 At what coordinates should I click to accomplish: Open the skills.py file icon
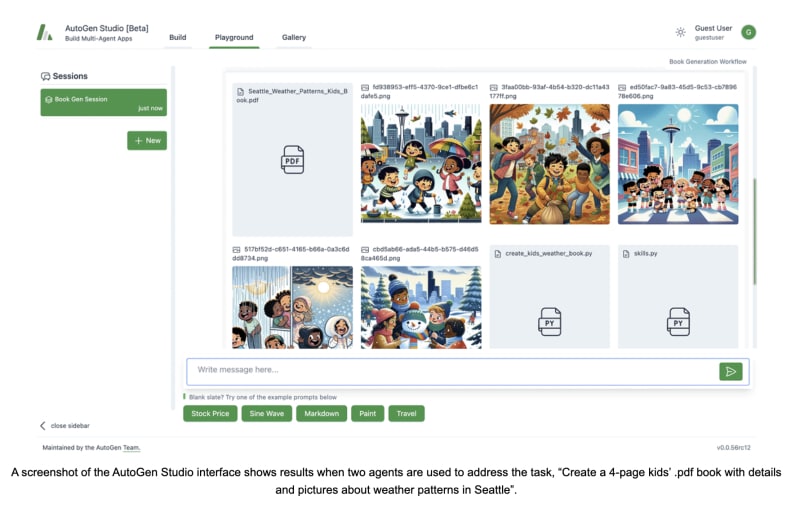pyautogui.click(x=678, y=320)
